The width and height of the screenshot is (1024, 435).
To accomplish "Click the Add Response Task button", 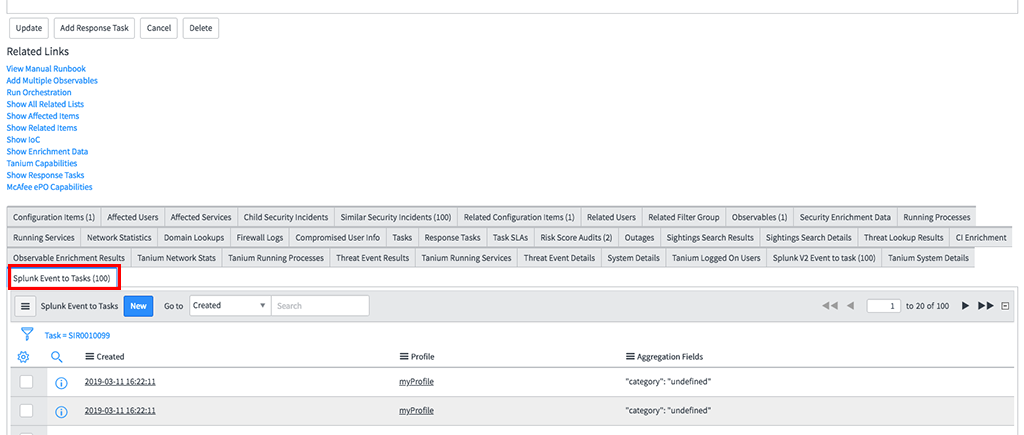I will pos(94,29).
